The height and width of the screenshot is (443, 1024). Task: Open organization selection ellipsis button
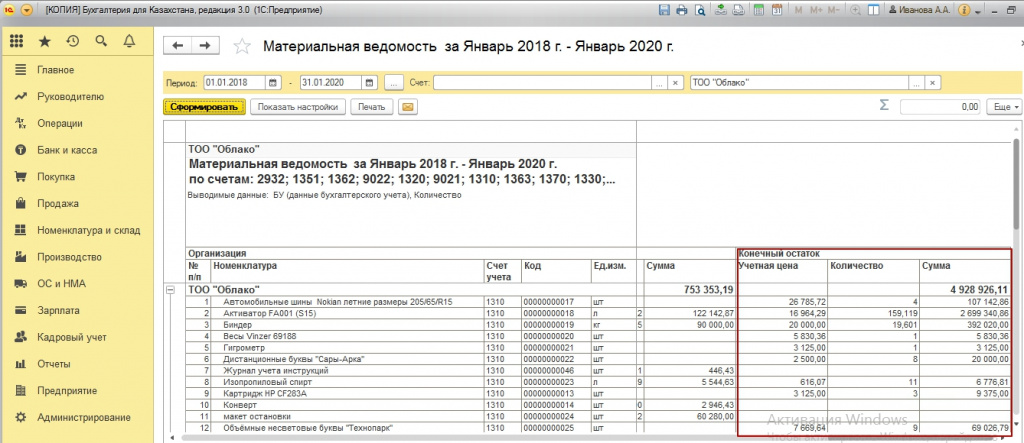click(917, 83)
